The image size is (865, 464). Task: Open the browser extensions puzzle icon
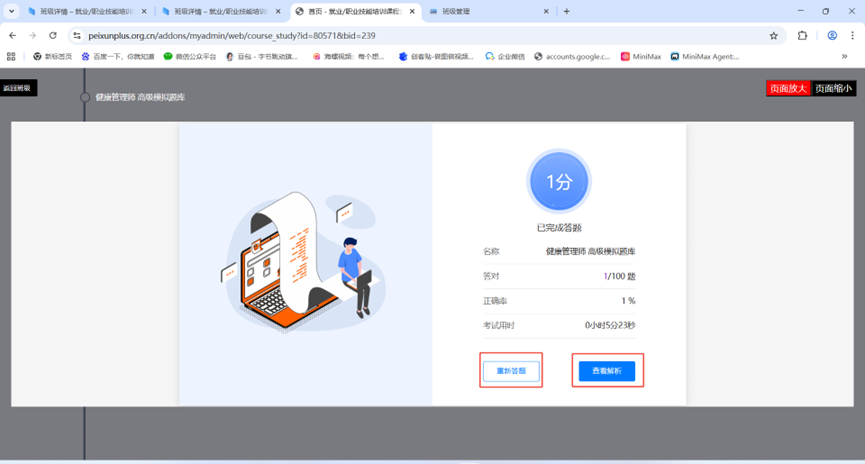click(x=802, y=35)
